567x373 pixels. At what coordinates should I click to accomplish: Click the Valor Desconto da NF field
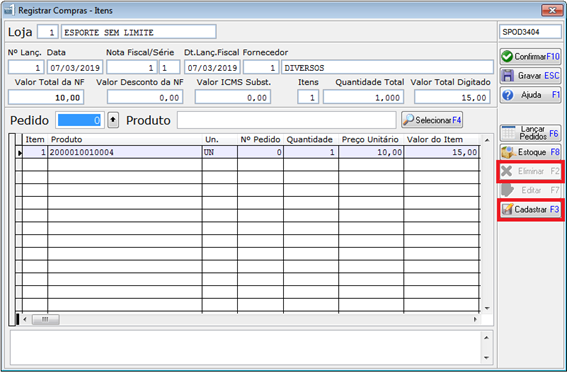[x=145, y=97]
